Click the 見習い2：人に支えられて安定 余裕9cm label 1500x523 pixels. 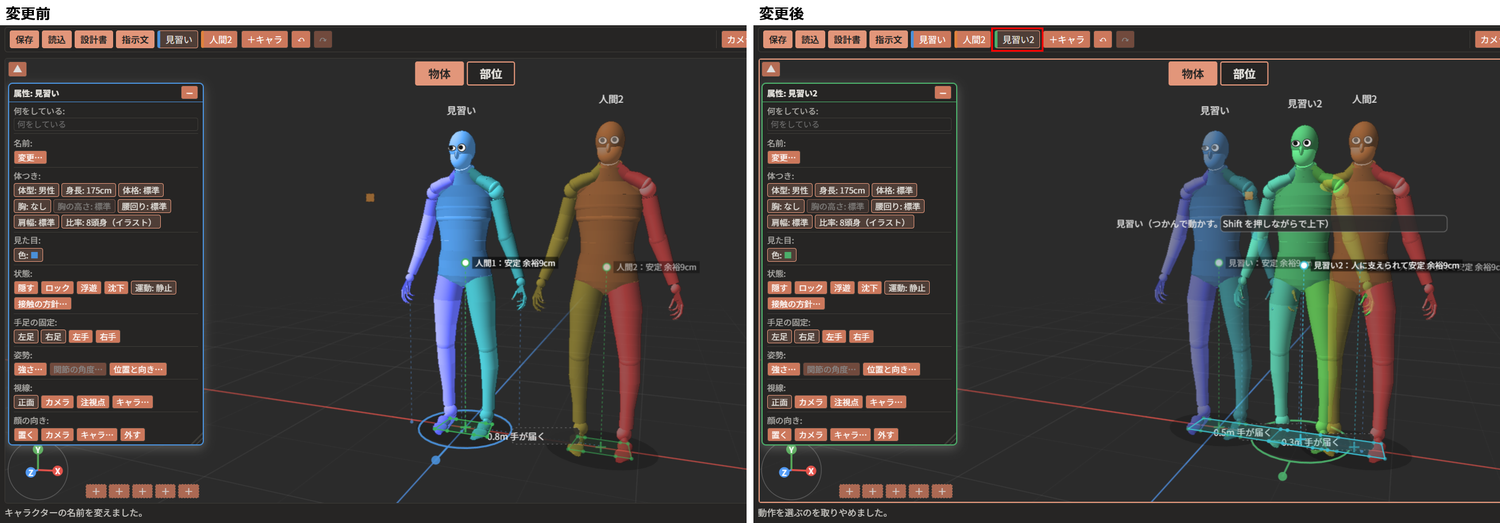(1385, 265)
